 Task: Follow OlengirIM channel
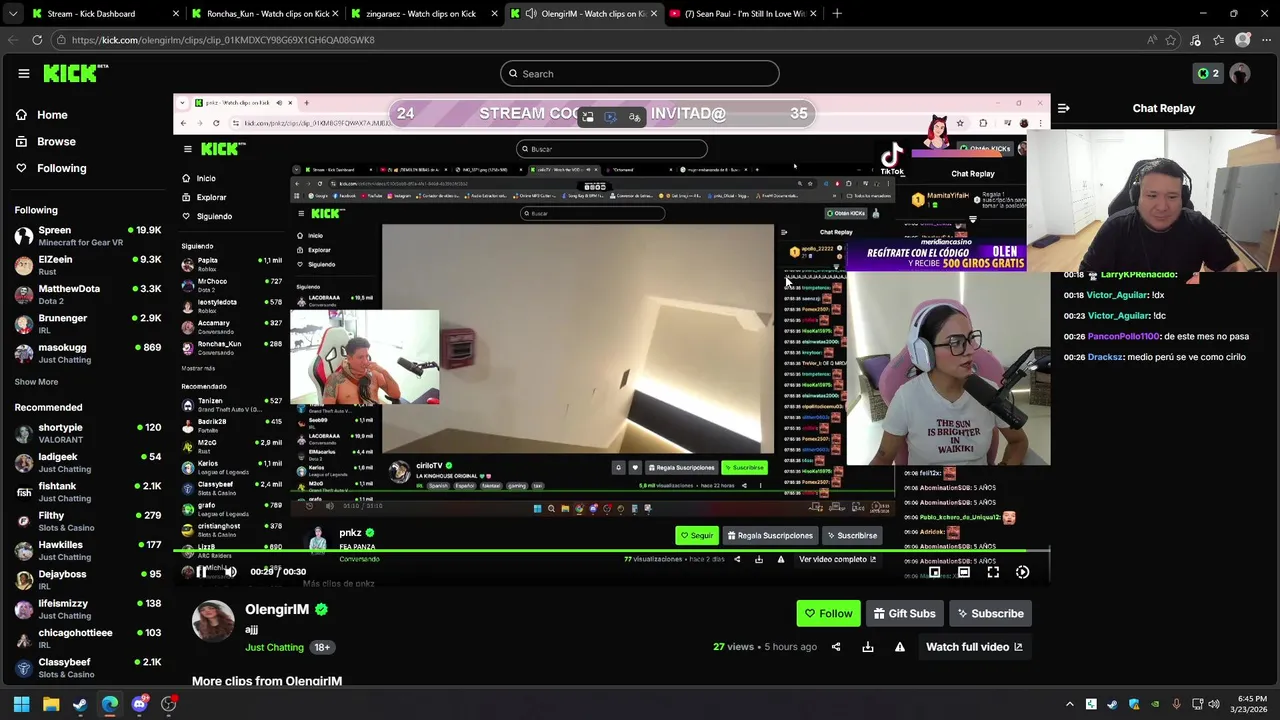(829, 614)
